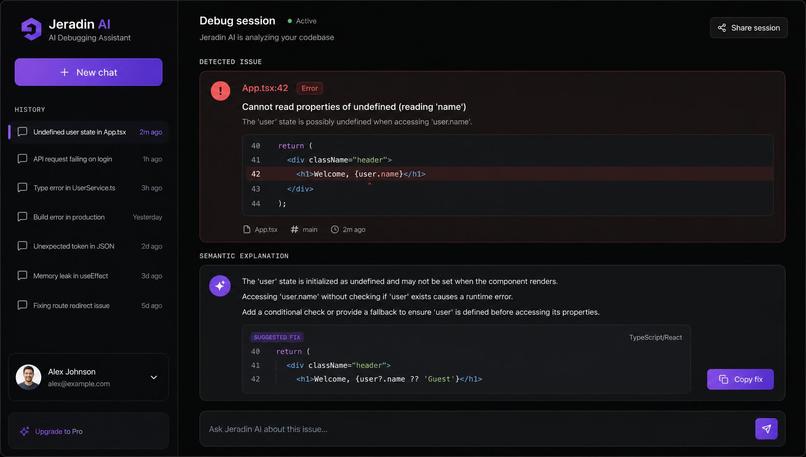Viewport: 806px width, 457px height.
Task: Open chat icon for Type error in UserService.ts
Action: 22,188
